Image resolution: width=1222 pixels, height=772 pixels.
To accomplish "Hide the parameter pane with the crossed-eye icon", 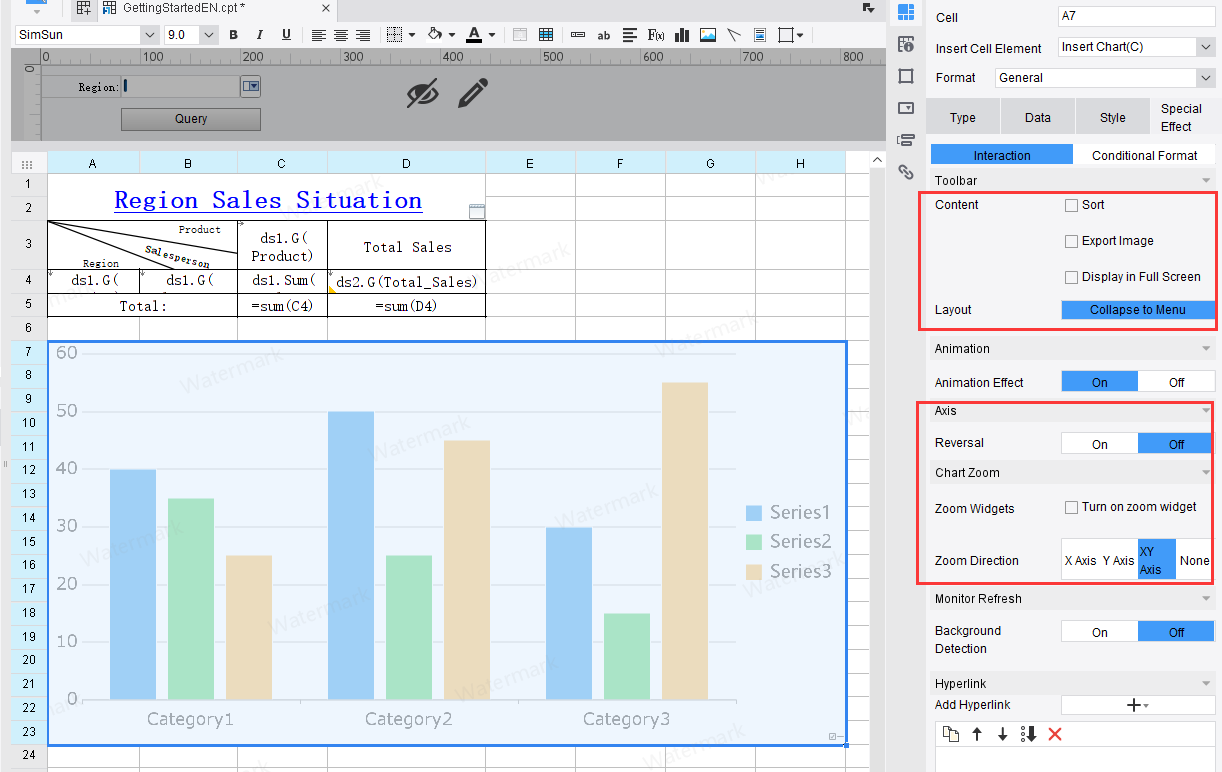I will tap(422, 93).
